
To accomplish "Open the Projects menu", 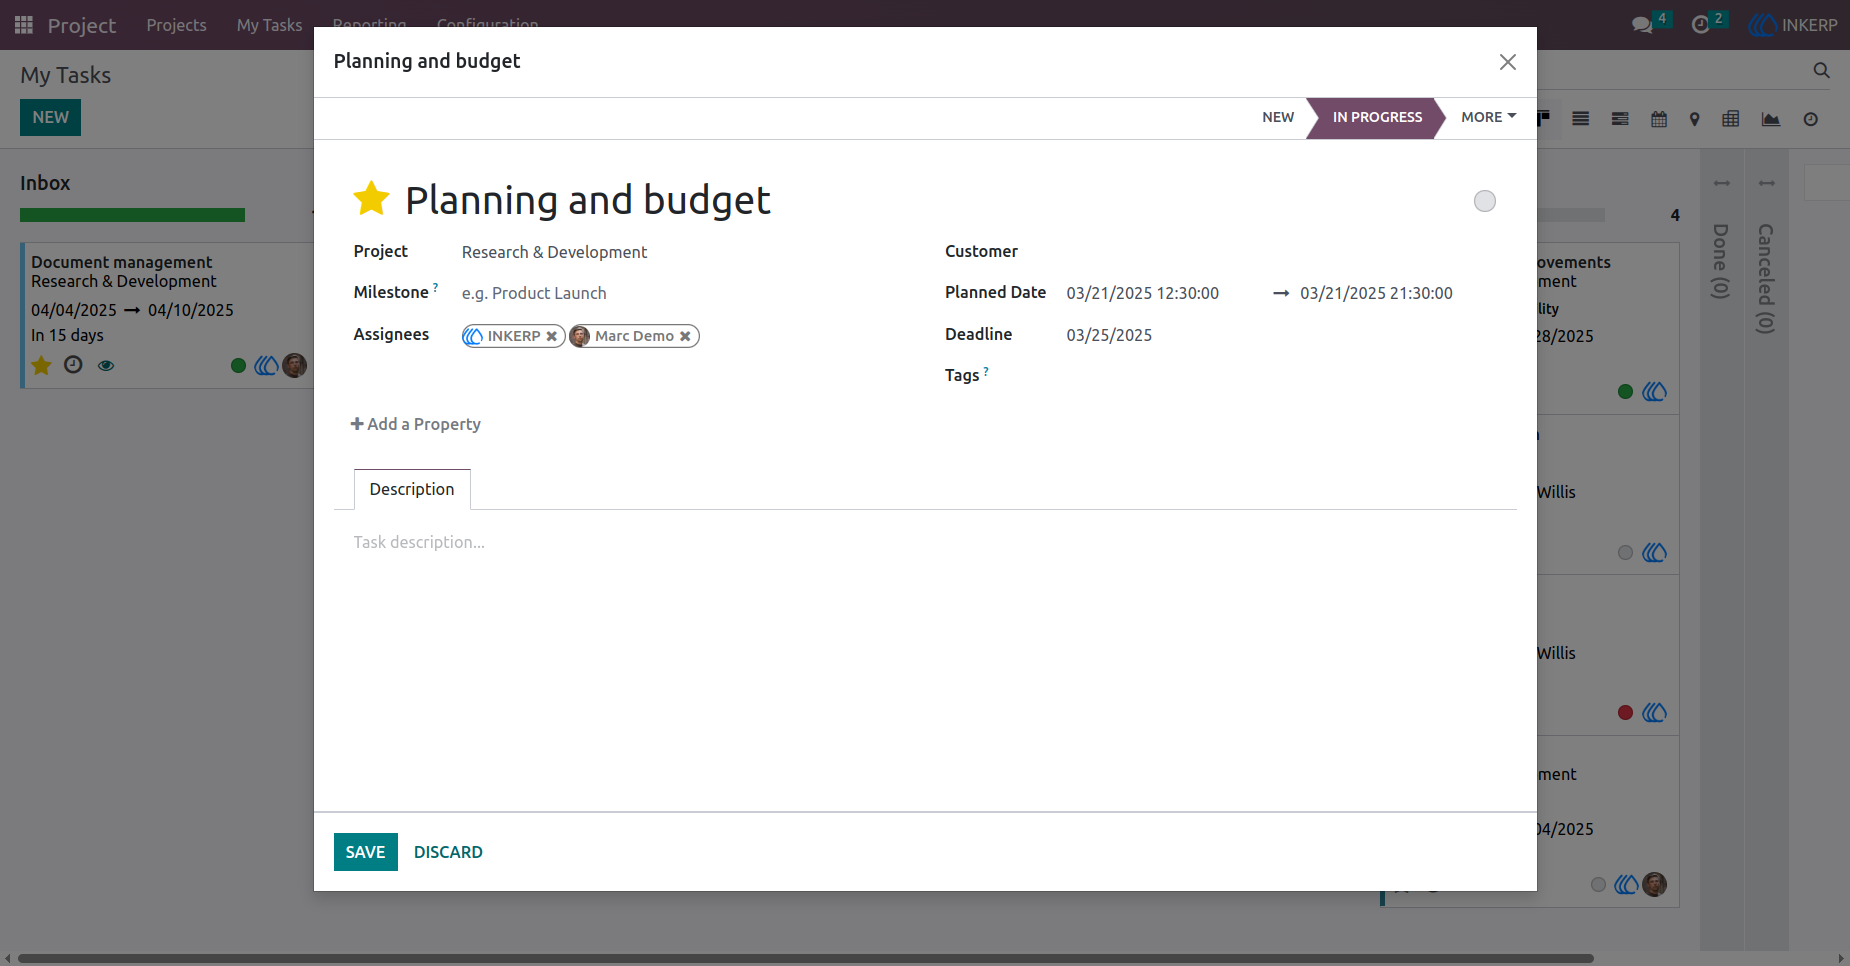I will tap(176, 25).
